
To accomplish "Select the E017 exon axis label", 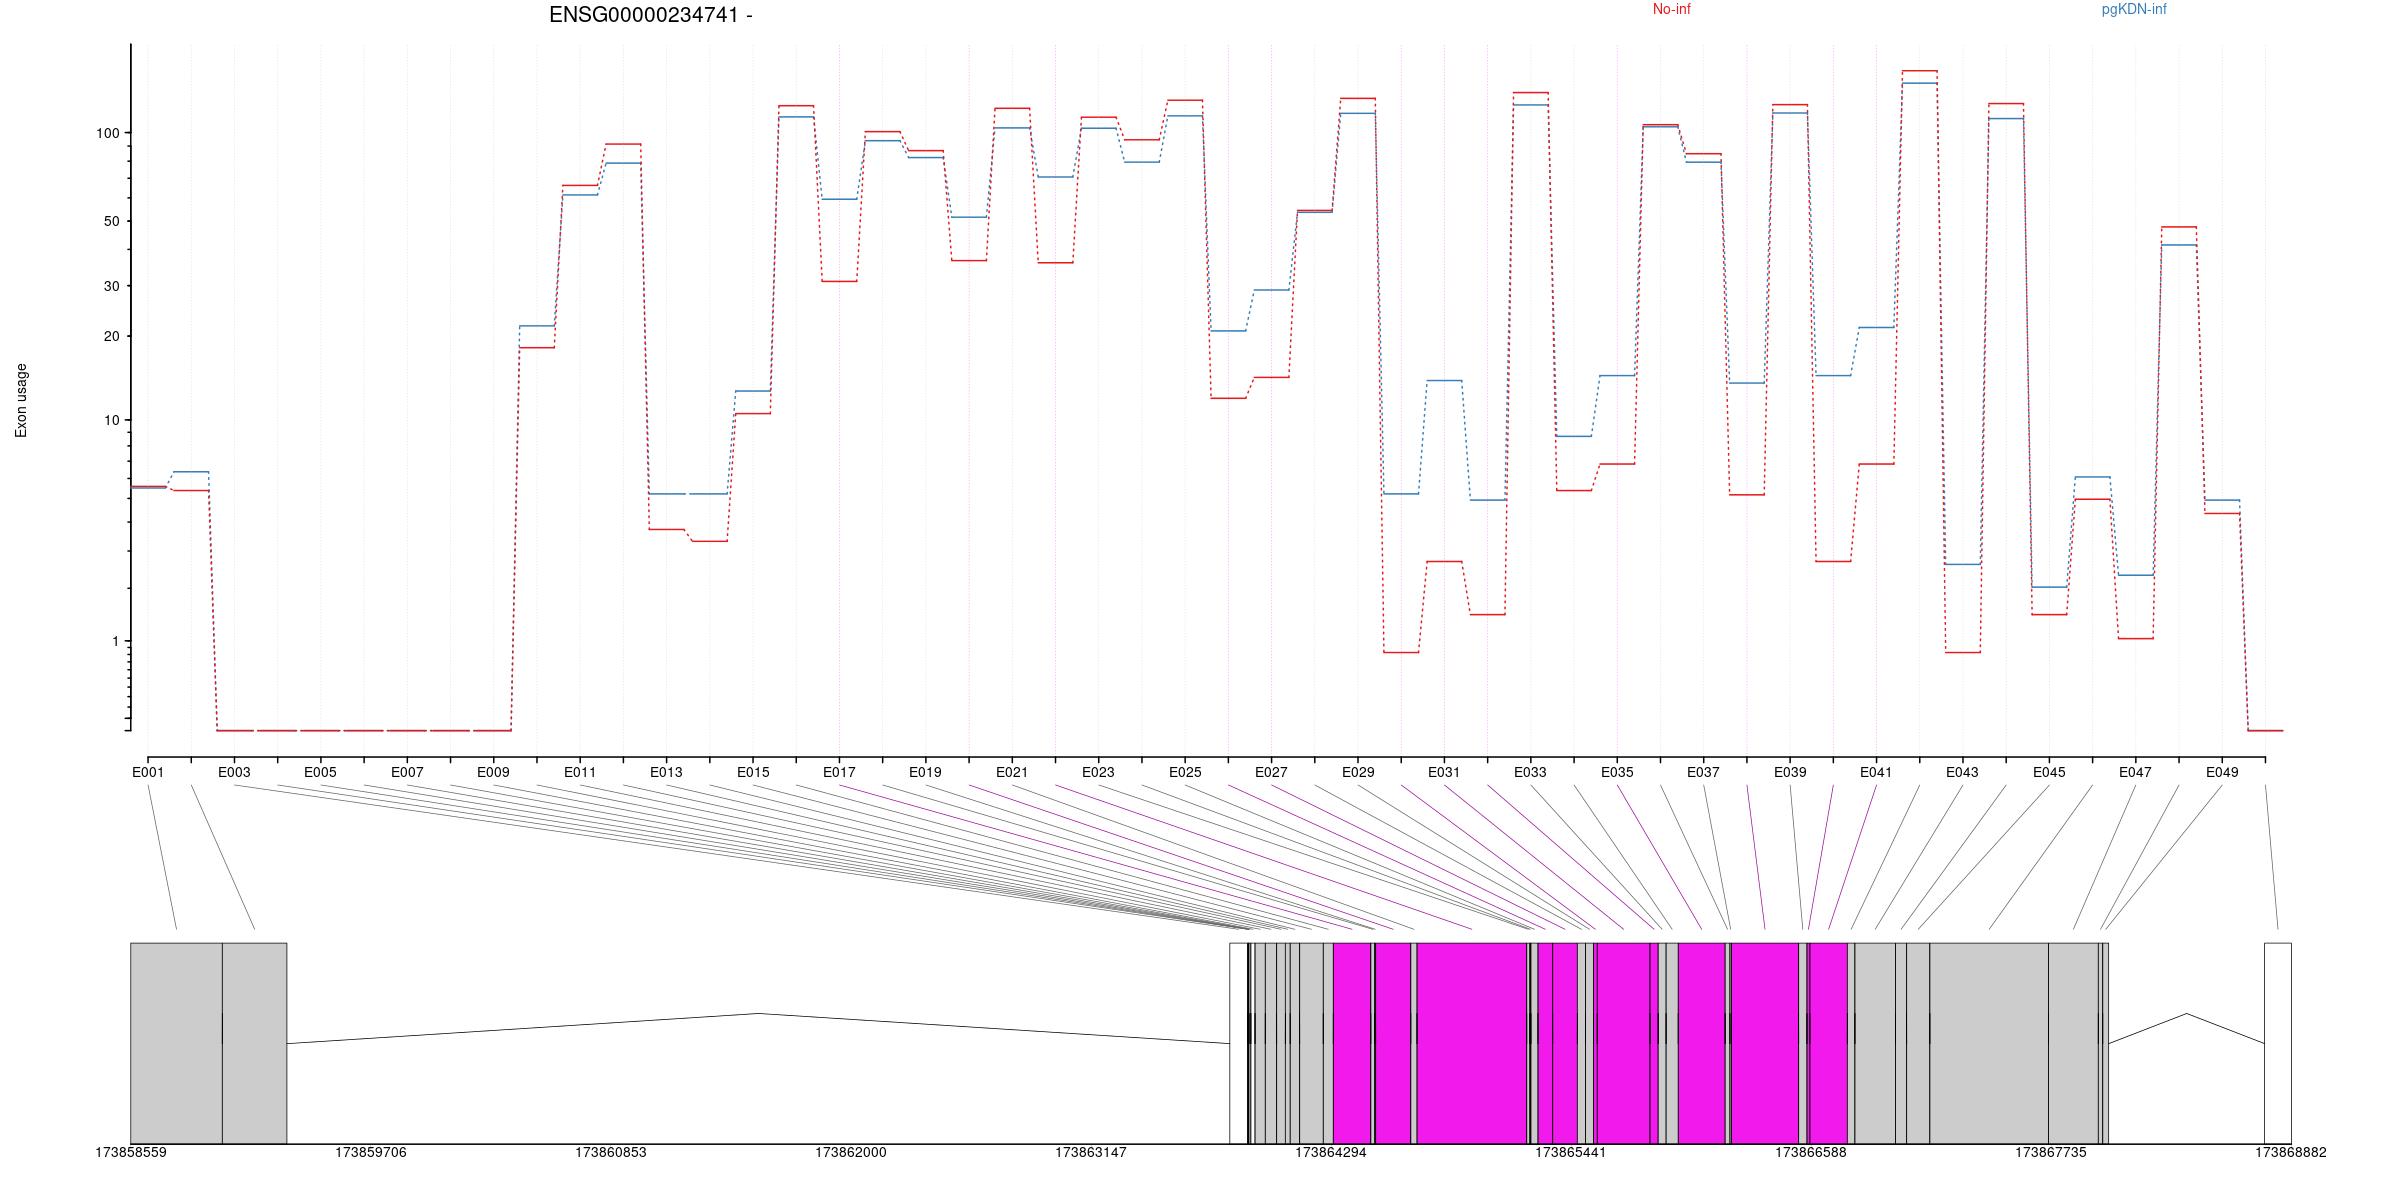I will click(x=839, y=772).
